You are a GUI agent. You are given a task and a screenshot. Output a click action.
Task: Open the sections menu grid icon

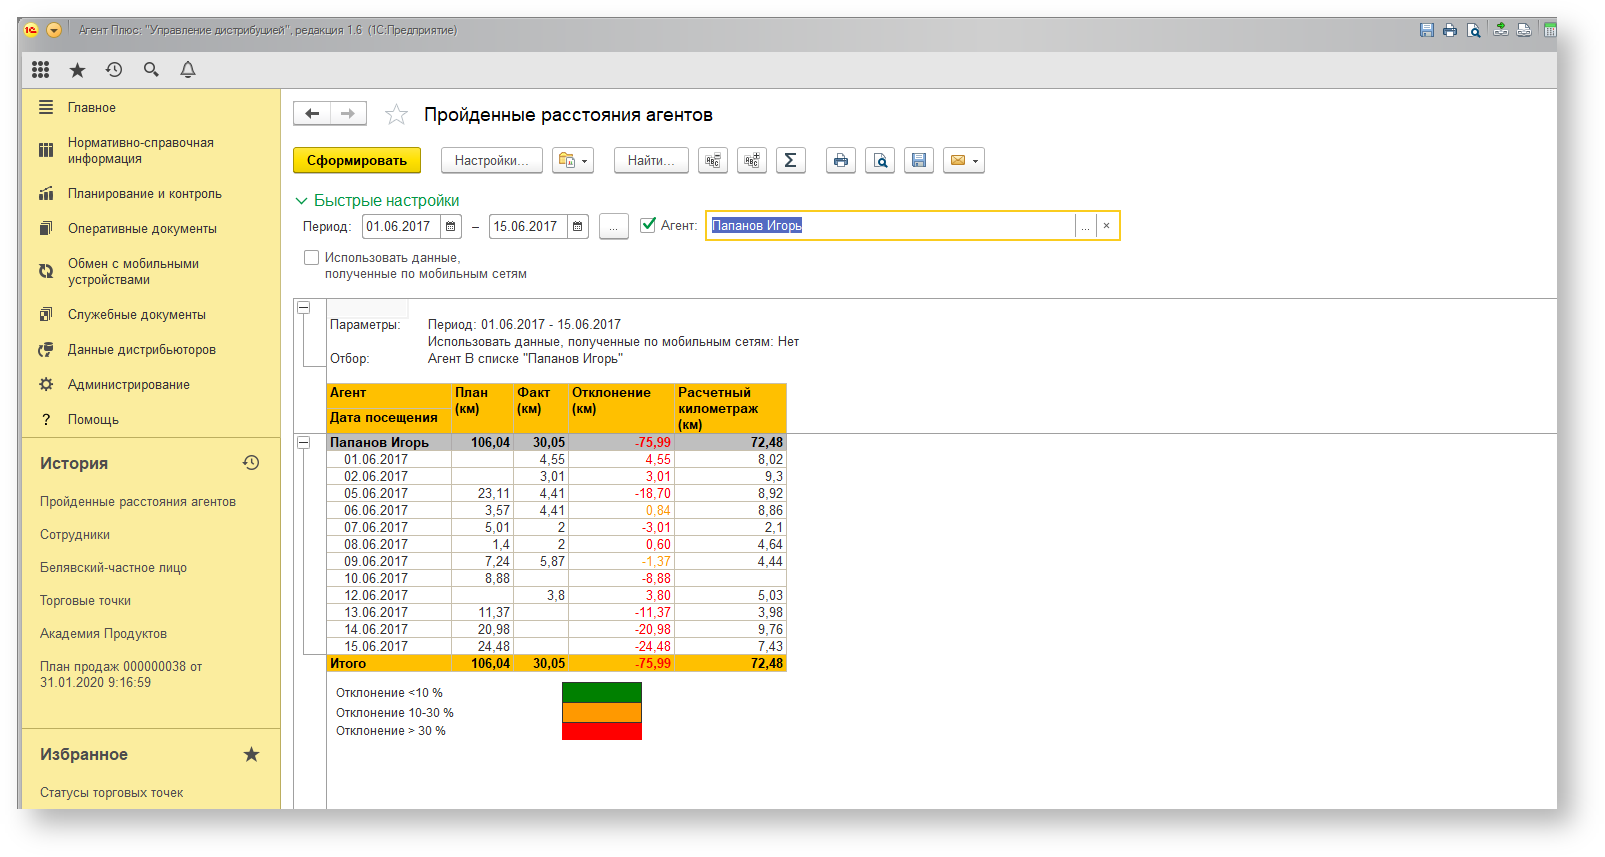click(40, 69)
